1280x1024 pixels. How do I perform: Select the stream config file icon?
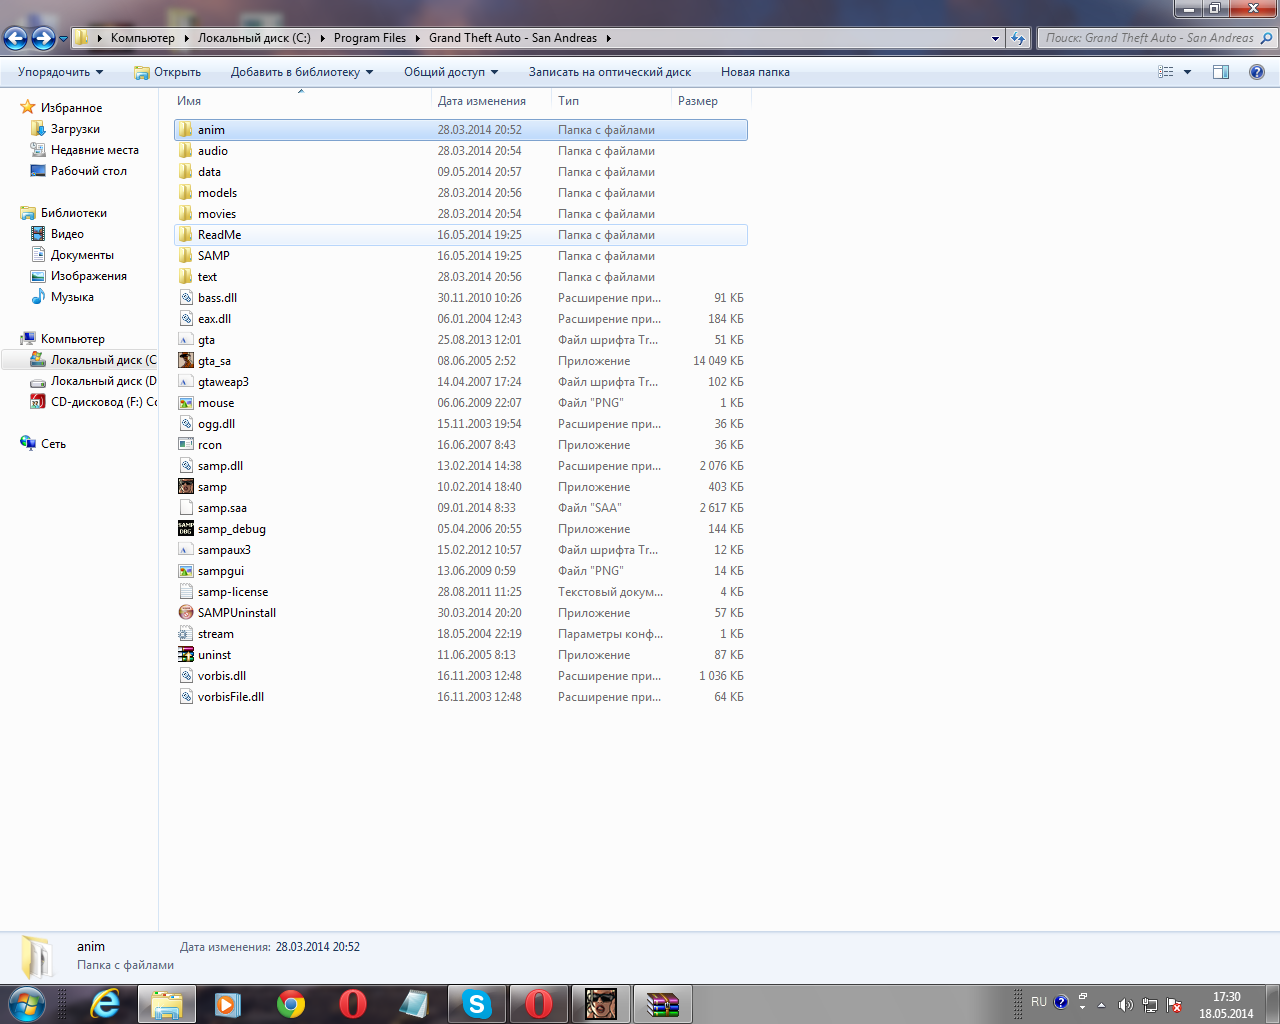point(186,634)
